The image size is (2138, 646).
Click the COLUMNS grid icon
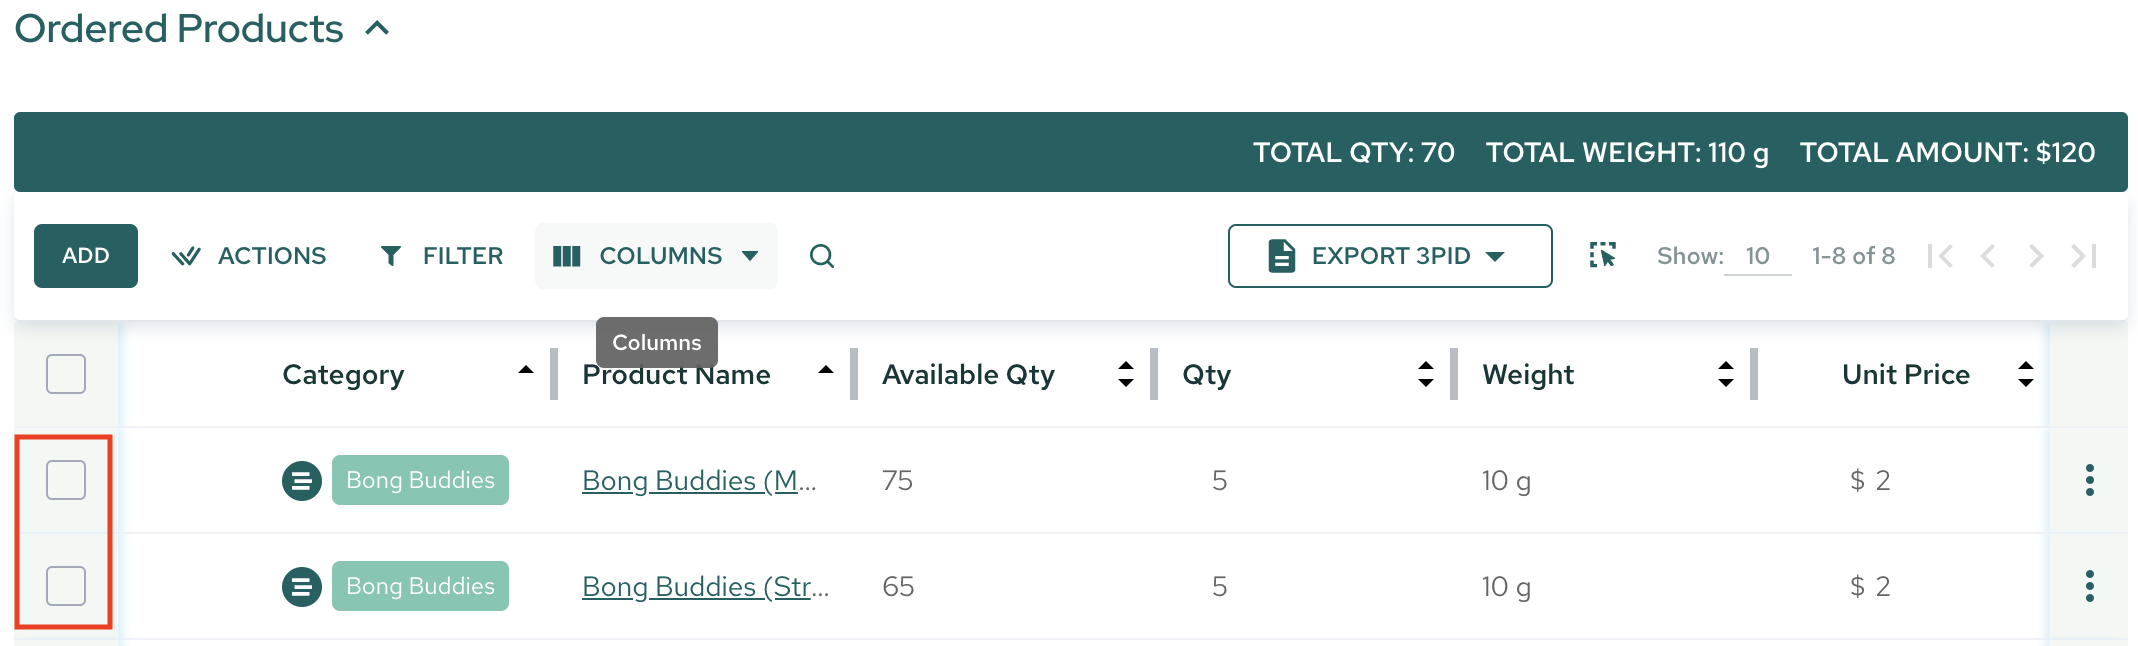[567, 257]
